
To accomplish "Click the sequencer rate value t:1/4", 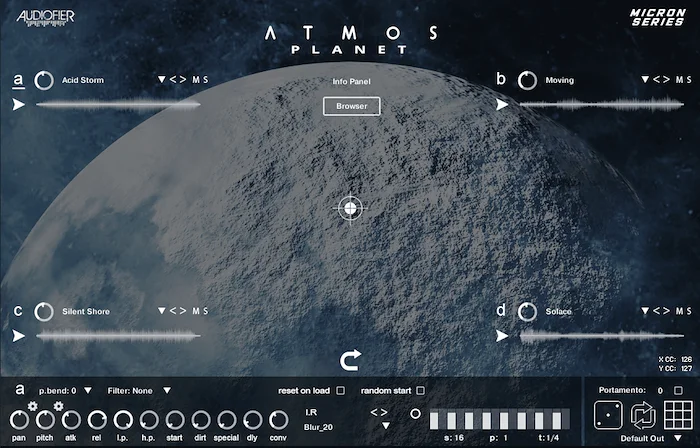I will click(x=549, y=438).
